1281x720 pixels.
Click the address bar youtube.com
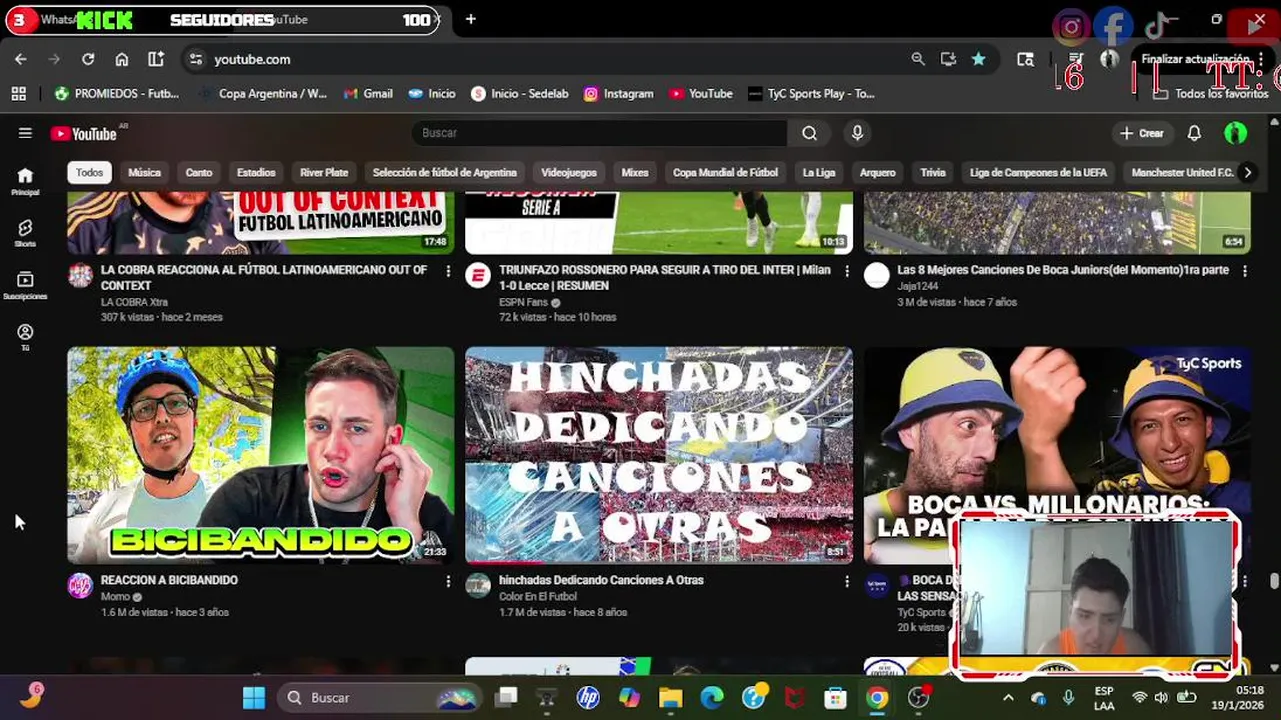(252, 59)
